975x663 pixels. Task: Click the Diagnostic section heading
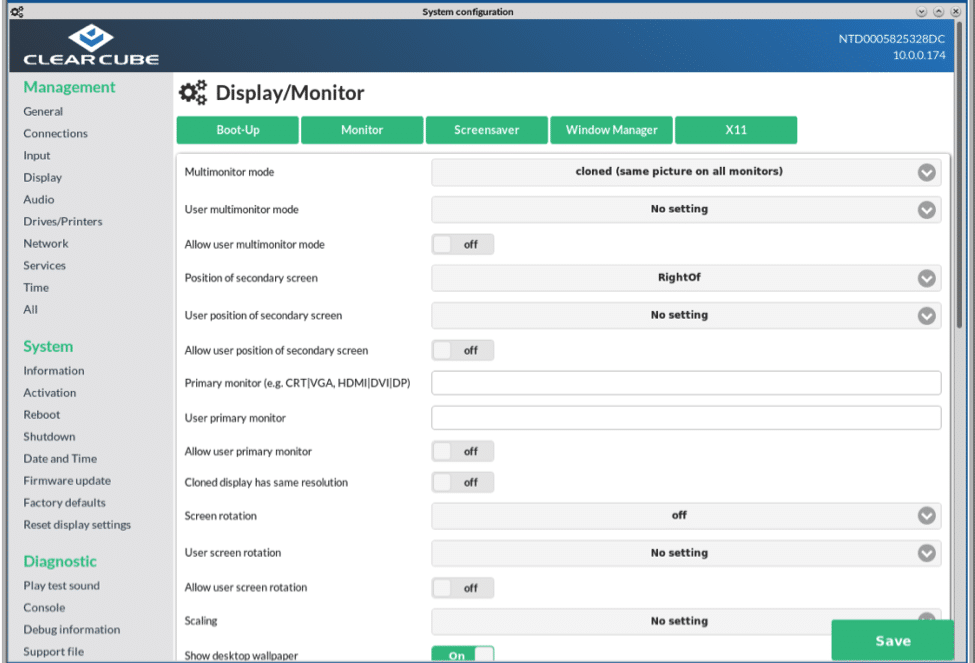pos(60,562)
